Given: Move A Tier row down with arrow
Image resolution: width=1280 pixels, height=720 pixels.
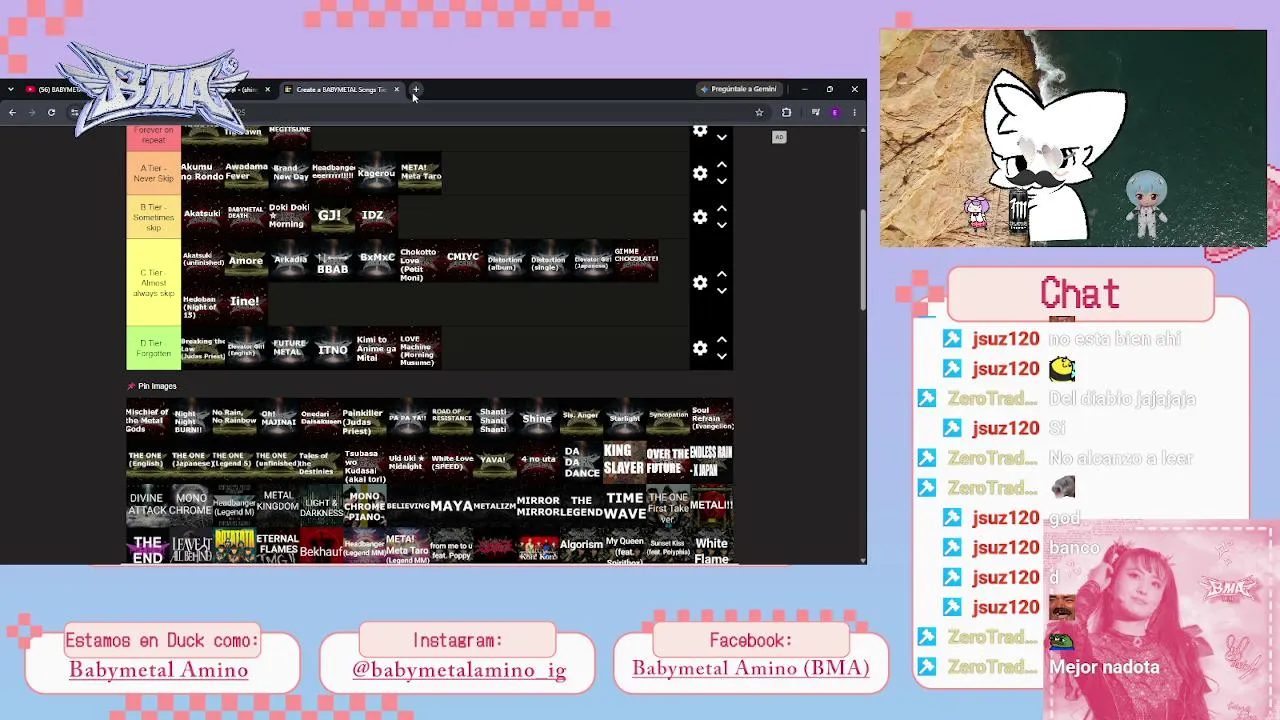Looking at the screenshot, I should pyautogui.click(x=722, y=182).
